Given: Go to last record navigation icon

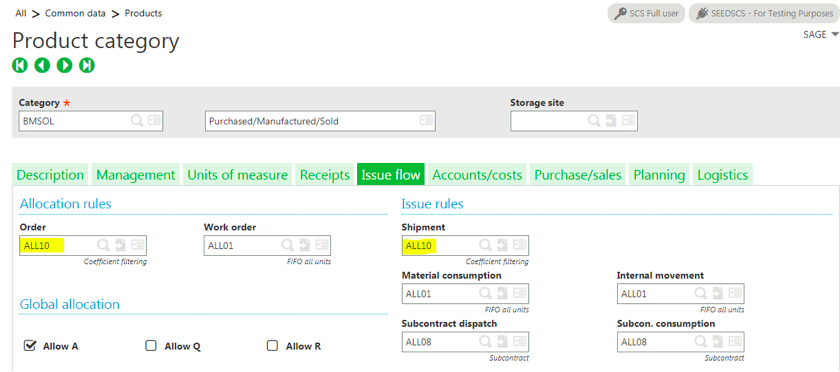Looking at the screenshot, I should 87,65.
